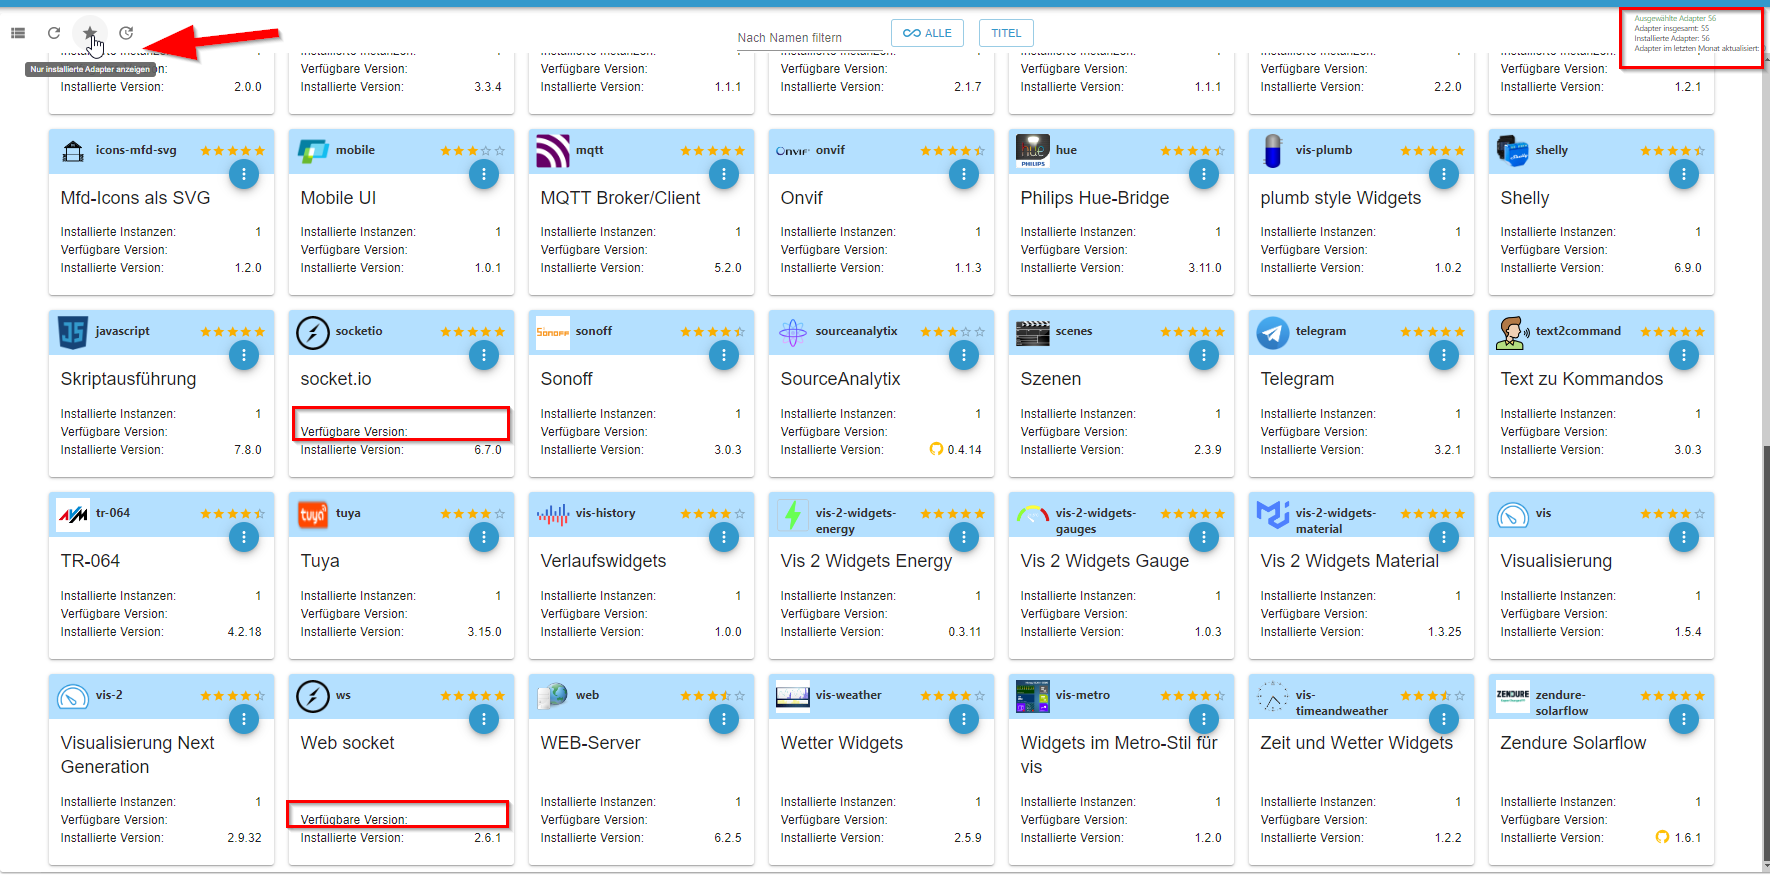Open the Wetter Widgets options menu
Screen dimensions: 1770x876
coord(964,719)
